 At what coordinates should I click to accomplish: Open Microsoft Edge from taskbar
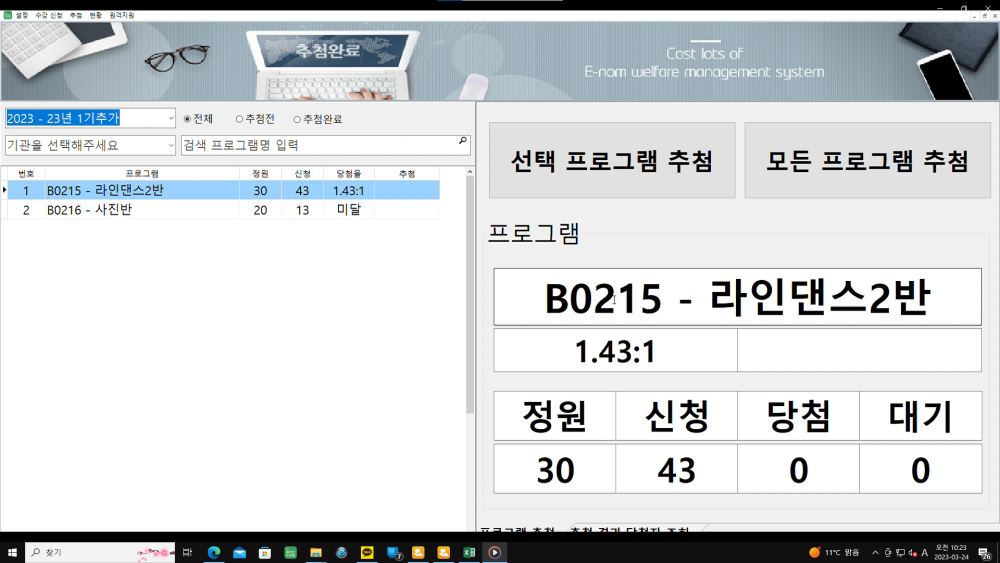click(x=214, y=552)
